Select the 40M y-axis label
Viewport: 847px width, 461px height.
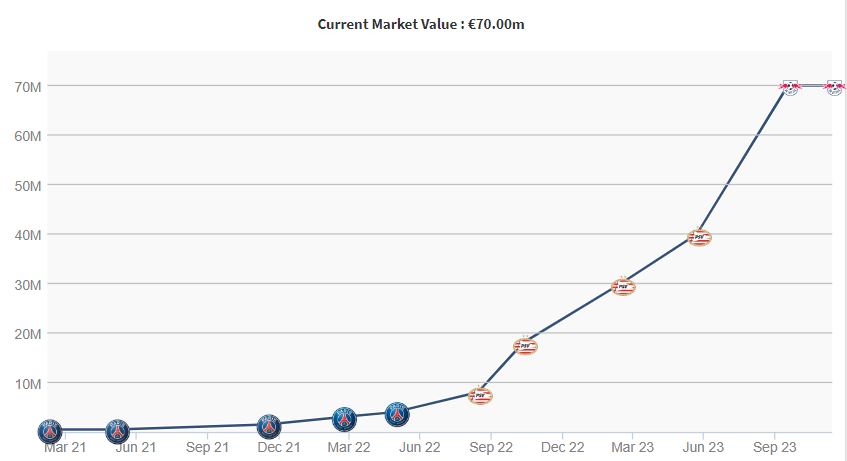click(x=27, y=235)
